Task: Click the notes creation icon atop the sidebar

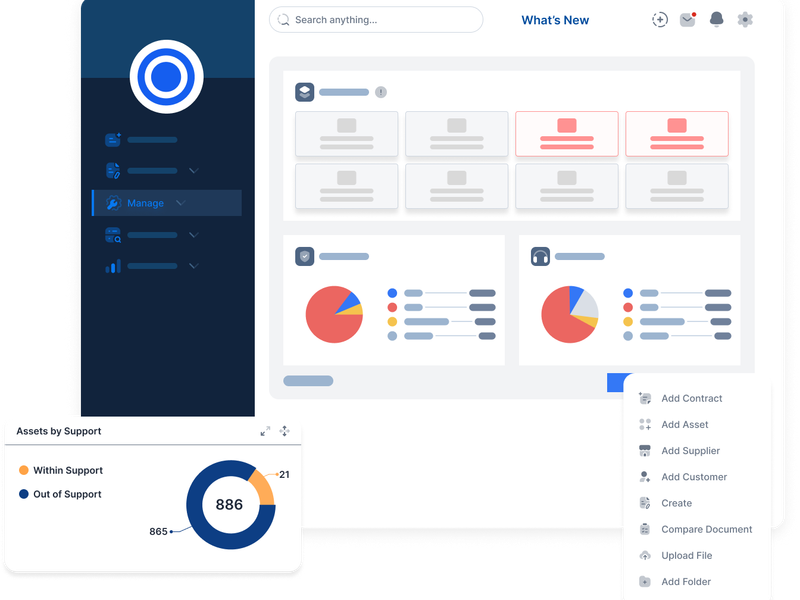Action: 112,139
